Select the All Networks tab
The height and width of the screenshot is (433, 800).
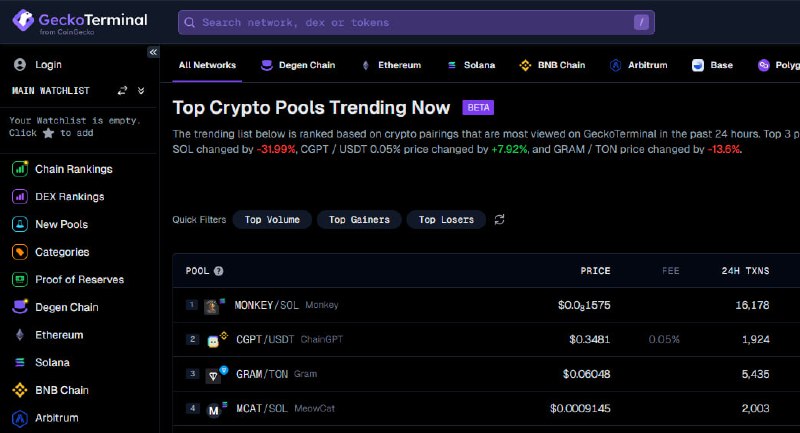207,65
